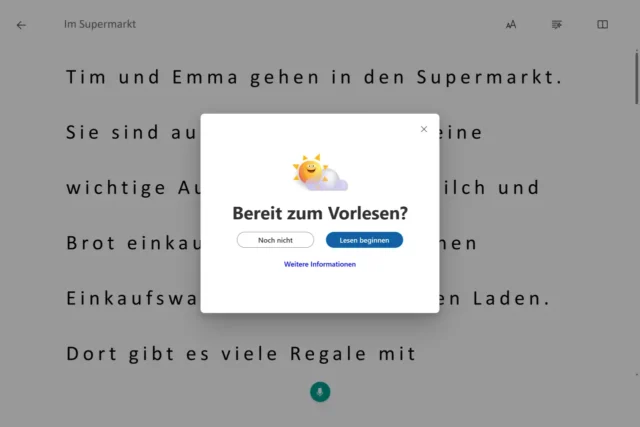Open the reading preferences book icon

[x=602, y=24]
